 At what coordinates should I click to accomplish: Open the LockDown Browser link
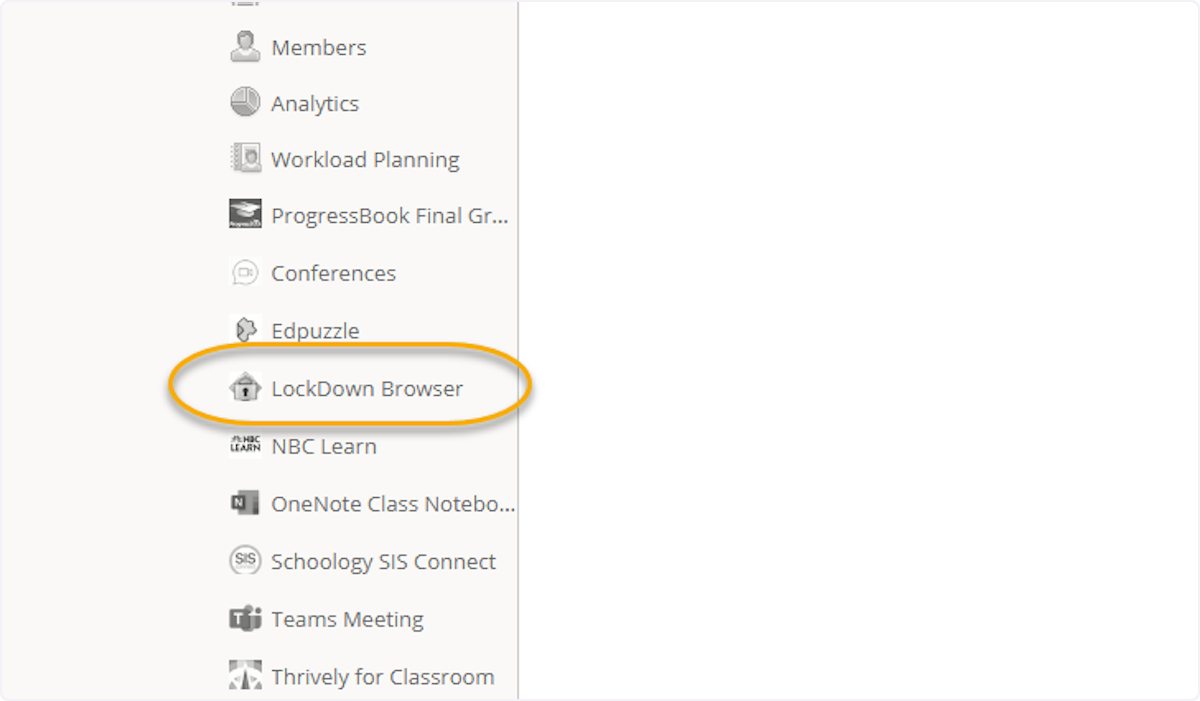tap(367, 388)
